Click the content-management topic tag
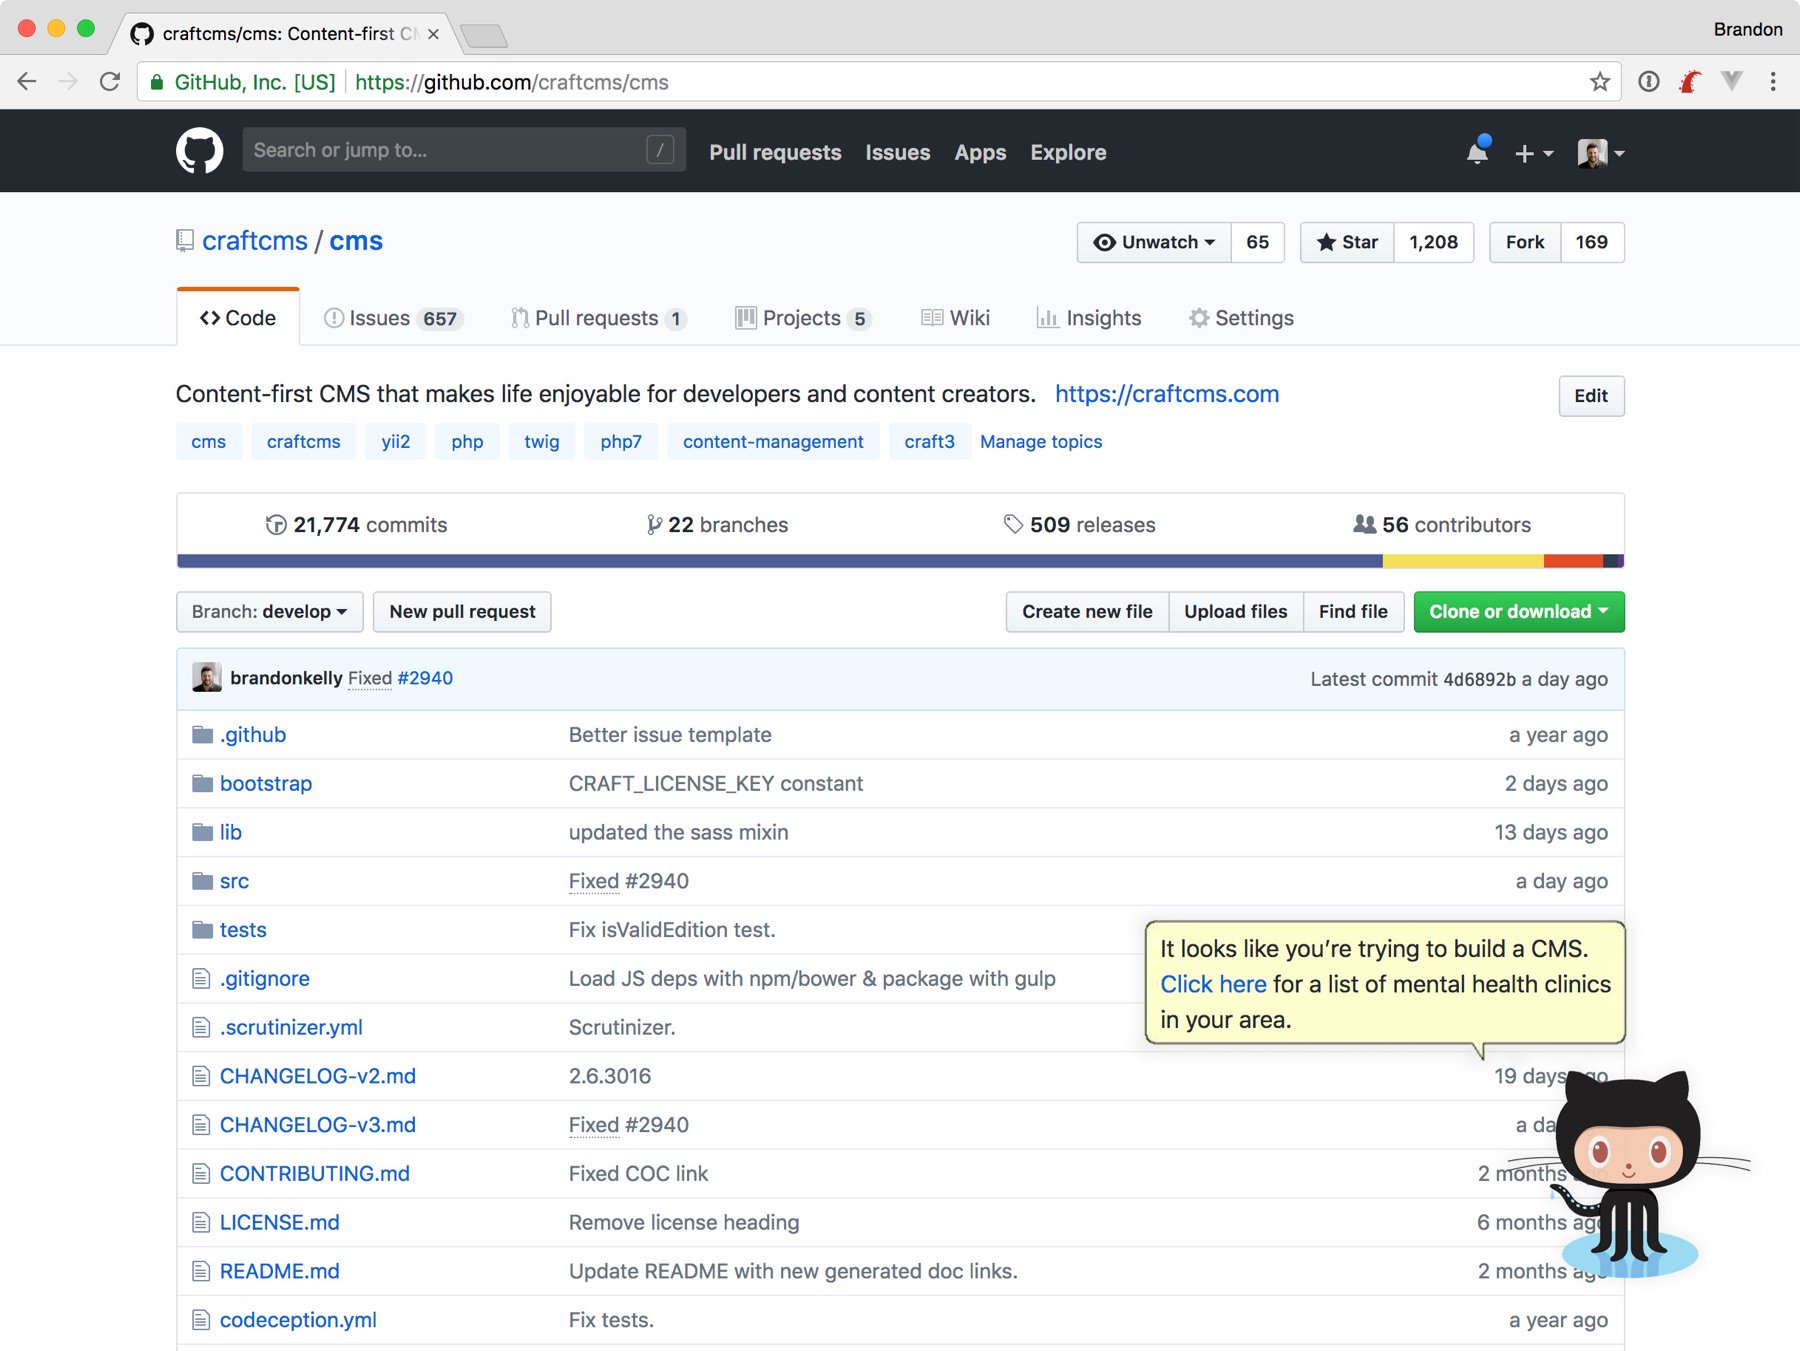The image size is (1800, 1351). tap(773, 441)
